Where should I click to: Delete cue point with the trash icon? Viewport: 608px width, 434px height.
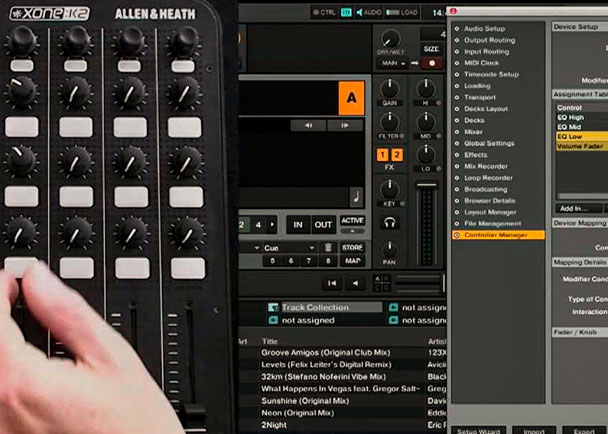click(328, 247)
